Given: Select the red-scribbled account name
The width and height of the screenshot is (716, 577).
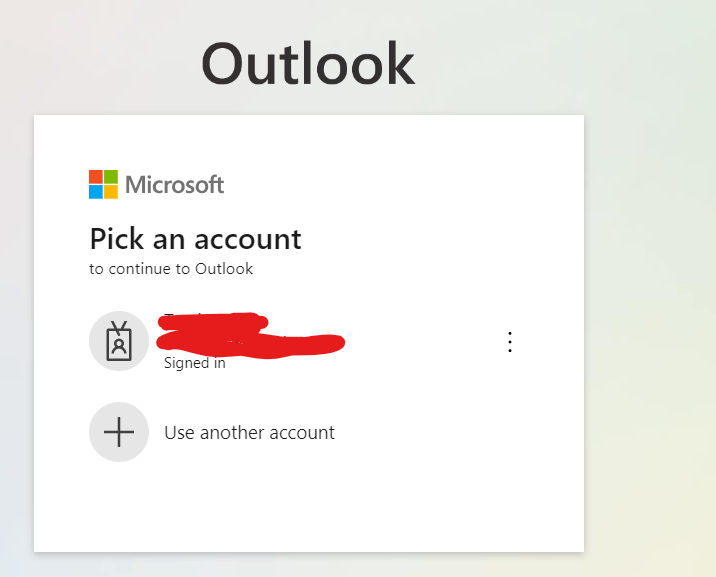Looking at the screenshot, I should (250, 336).
